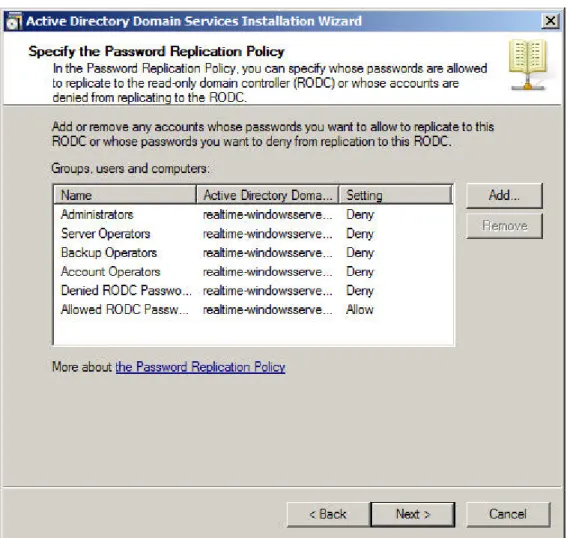Open the Add accounts dialog

point(504,196)
